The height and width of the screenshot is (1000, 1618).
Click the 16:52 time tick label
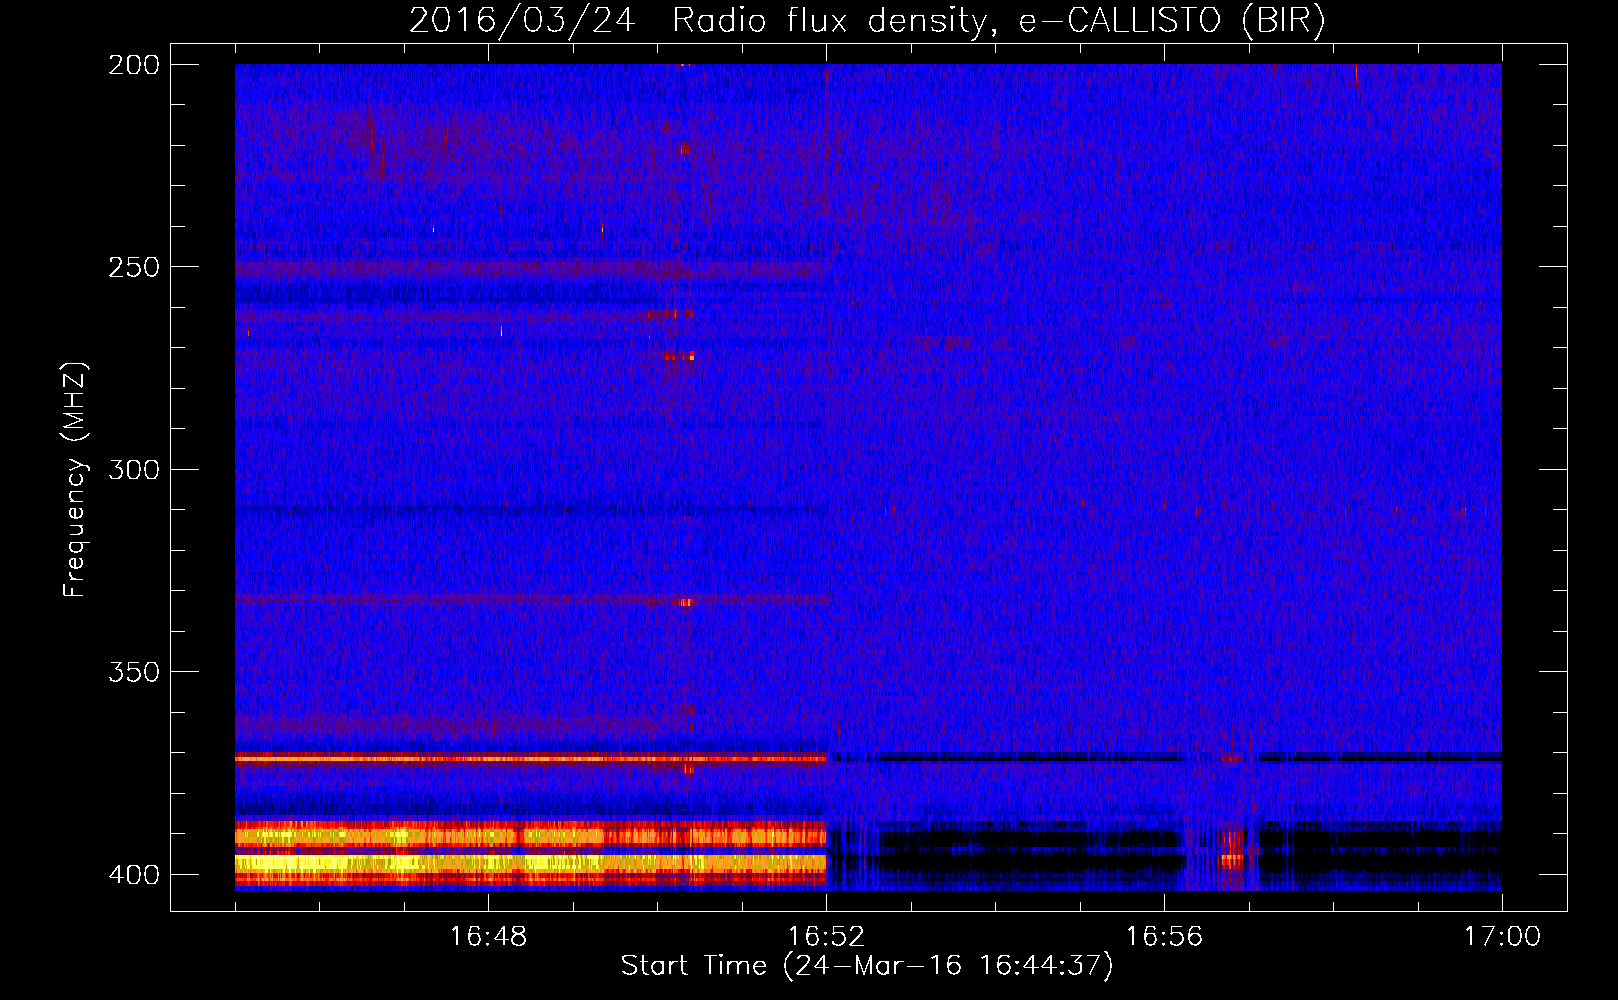click(x=826, y=937)
